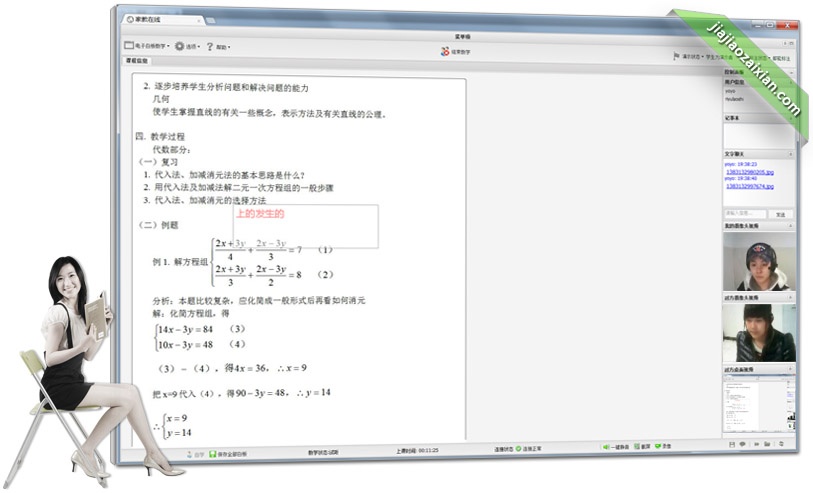The height and width of the screenshot is (493, 813).
Task: Click the chat timestamp yoyo 19:38:40
Action: (x=741, y=178)
